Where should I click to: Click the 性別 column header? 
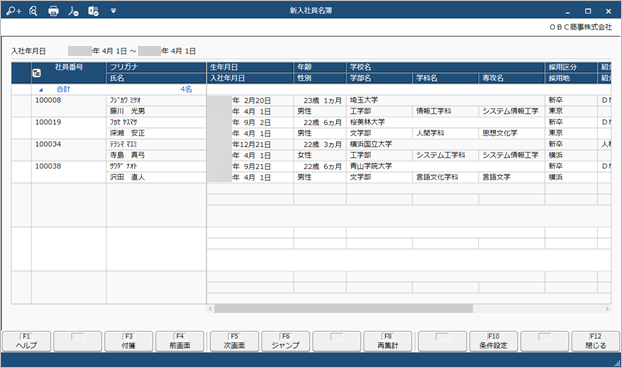(320, 78)
